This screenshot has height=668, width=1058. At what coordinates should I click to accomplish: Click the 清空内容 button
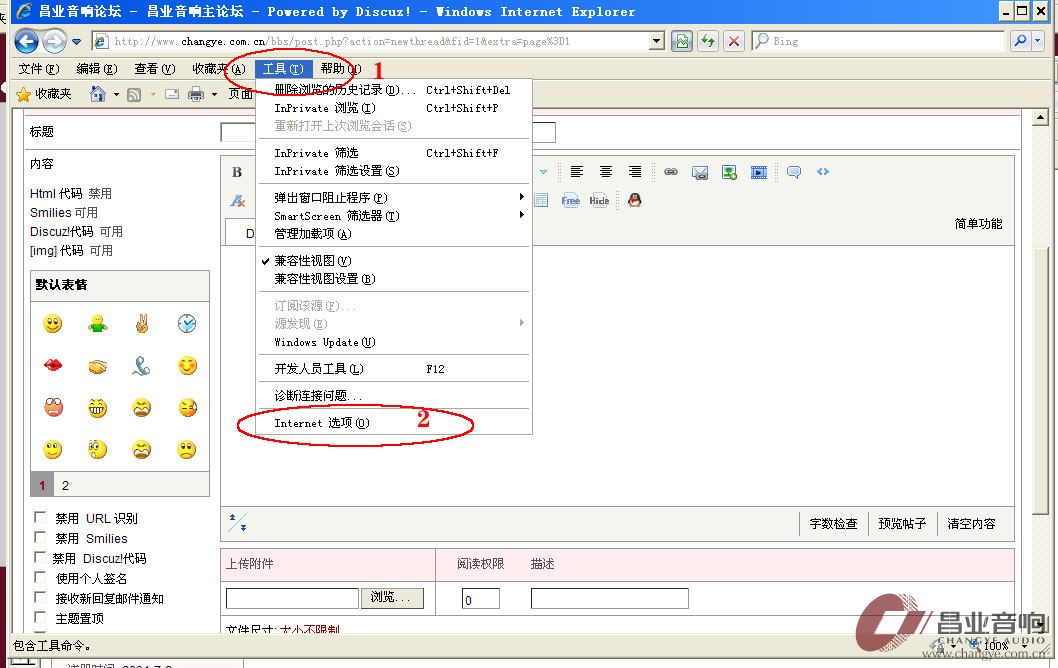(971, 524)
